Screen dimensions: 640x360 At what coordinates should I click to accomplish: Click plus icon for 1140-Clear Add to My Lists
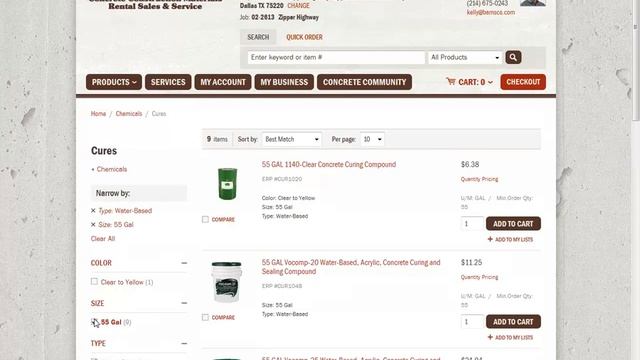490,239
